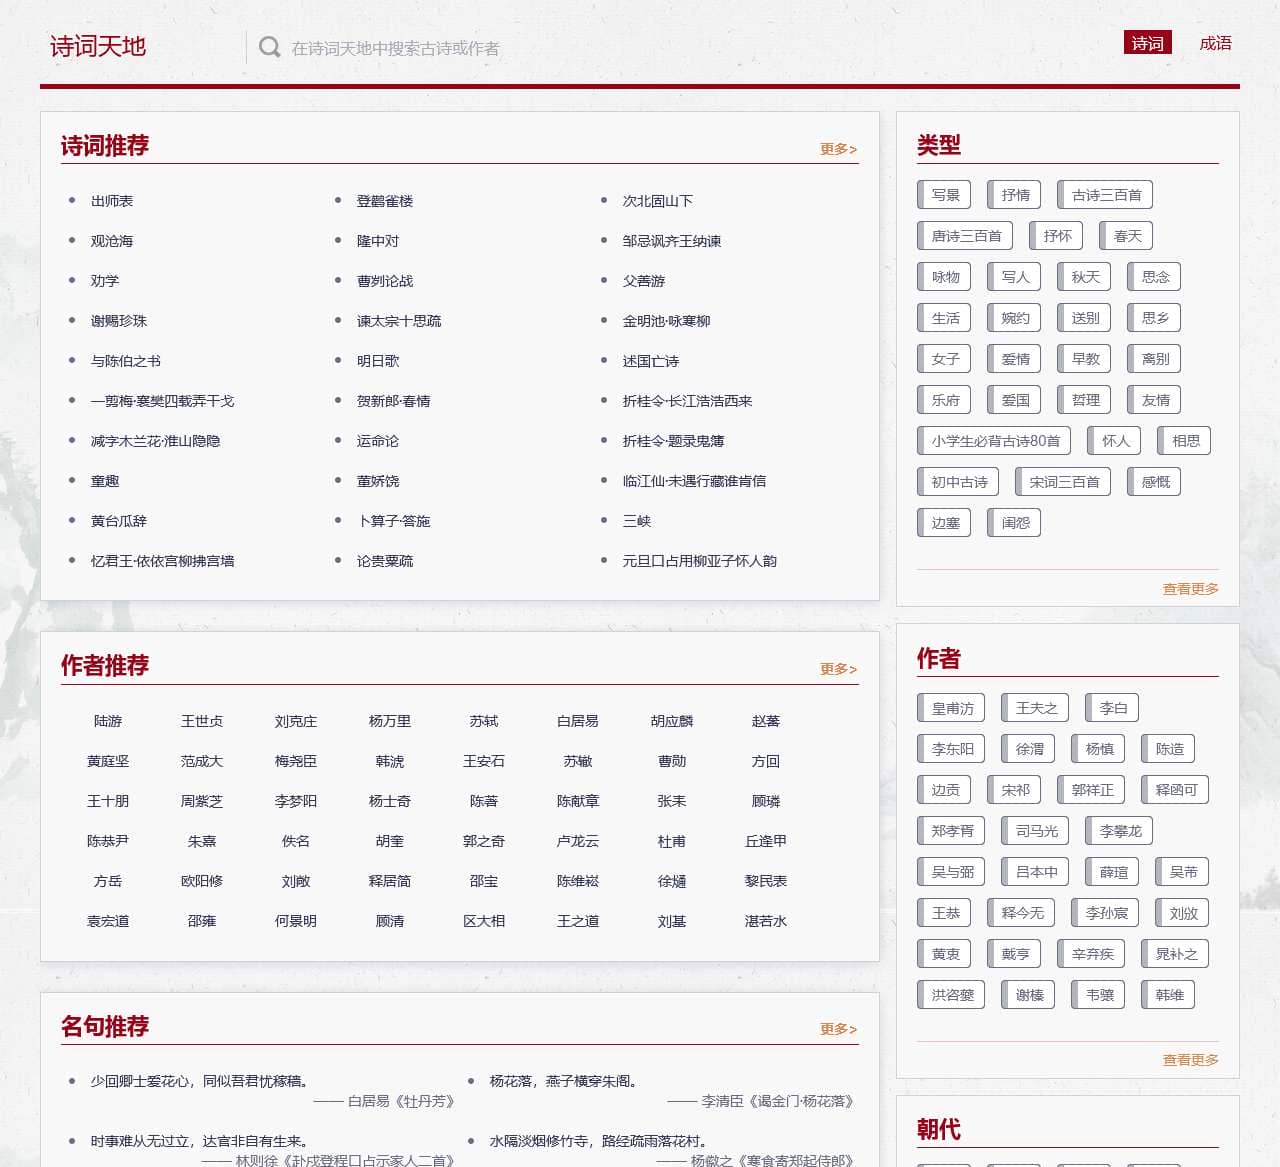Select the 初中古诗 type tag
The image size is (1280, 1167).
[x=959, y=482]
